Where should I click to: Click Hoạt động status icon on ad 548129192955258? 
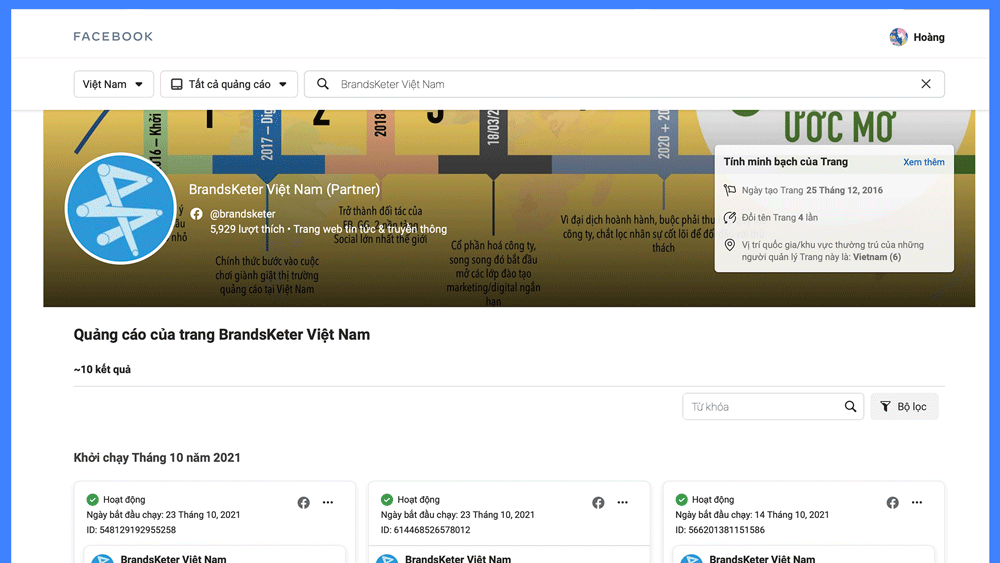point(92,499)
